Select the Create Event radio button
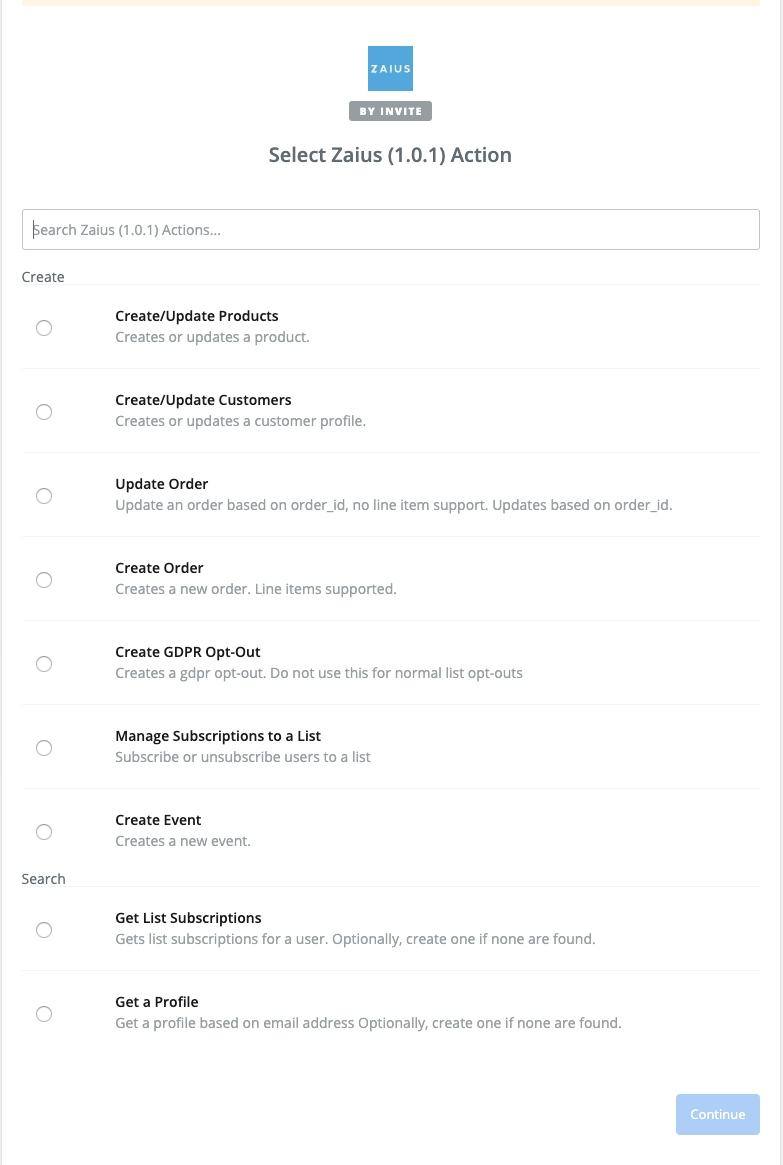This screenshot has width=783, height=1165. point(44,832)
